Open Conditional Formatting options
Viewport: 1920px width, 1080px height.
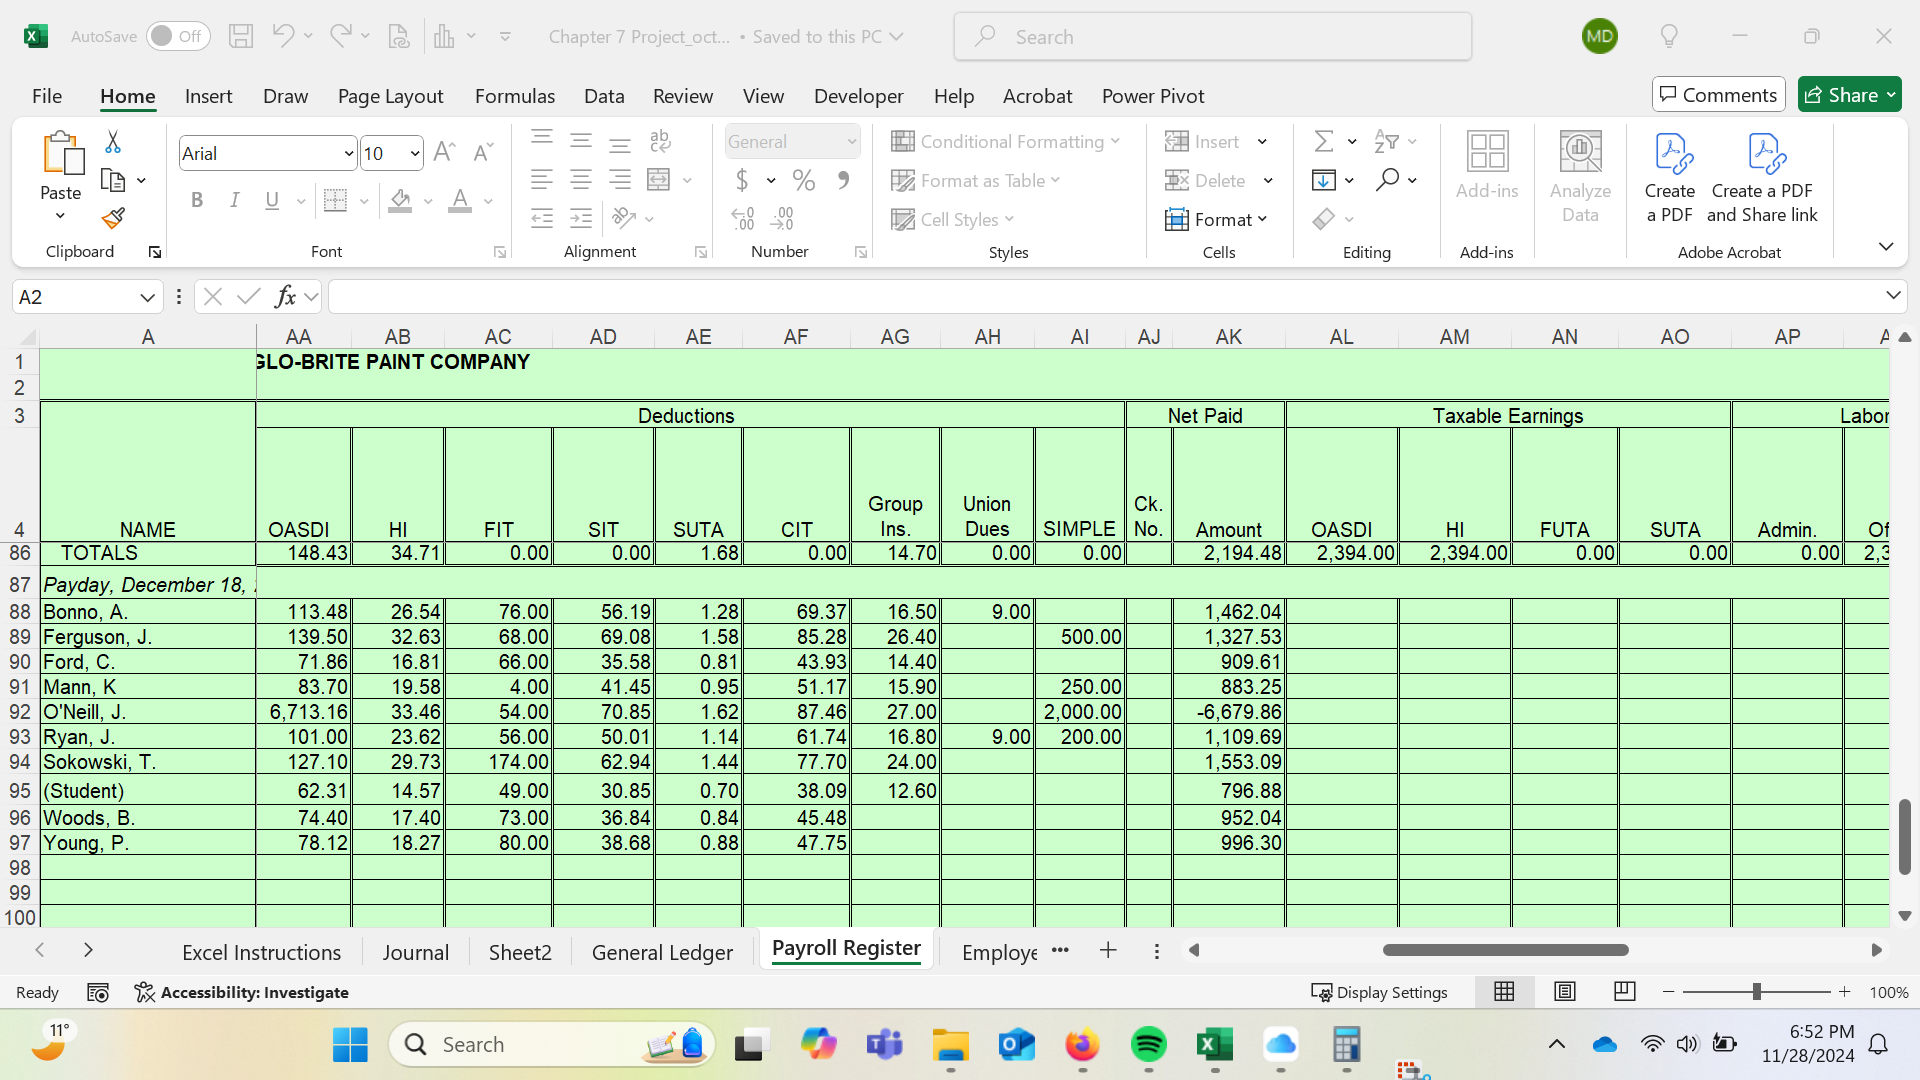pos(1006,141)
